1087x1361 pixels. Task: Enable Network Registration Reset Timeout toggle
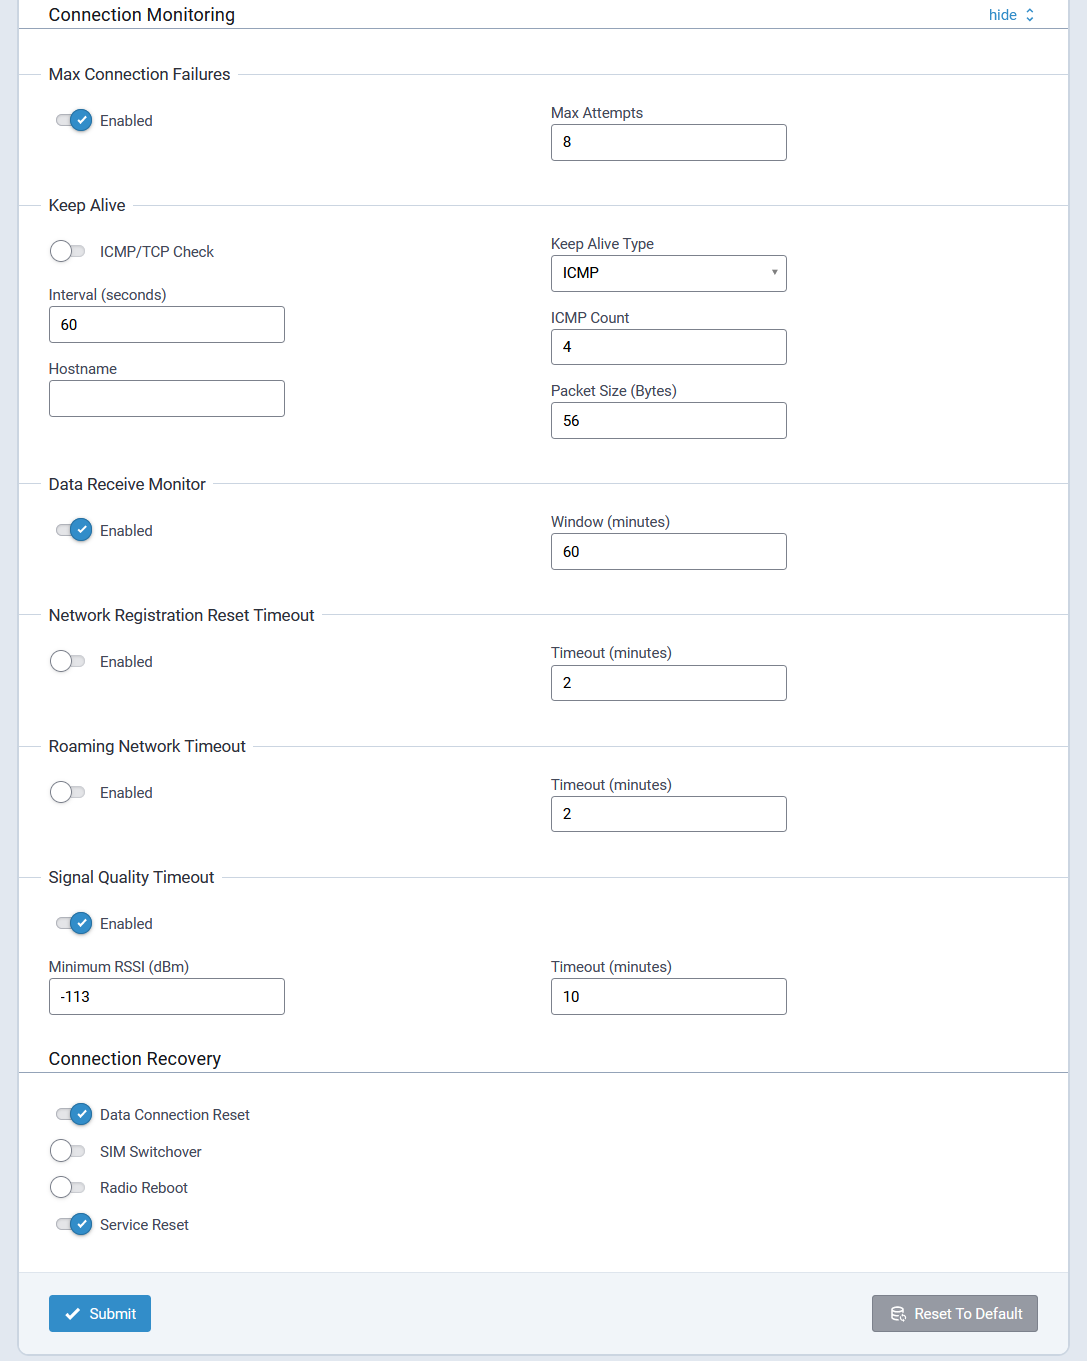pos(67,662)
